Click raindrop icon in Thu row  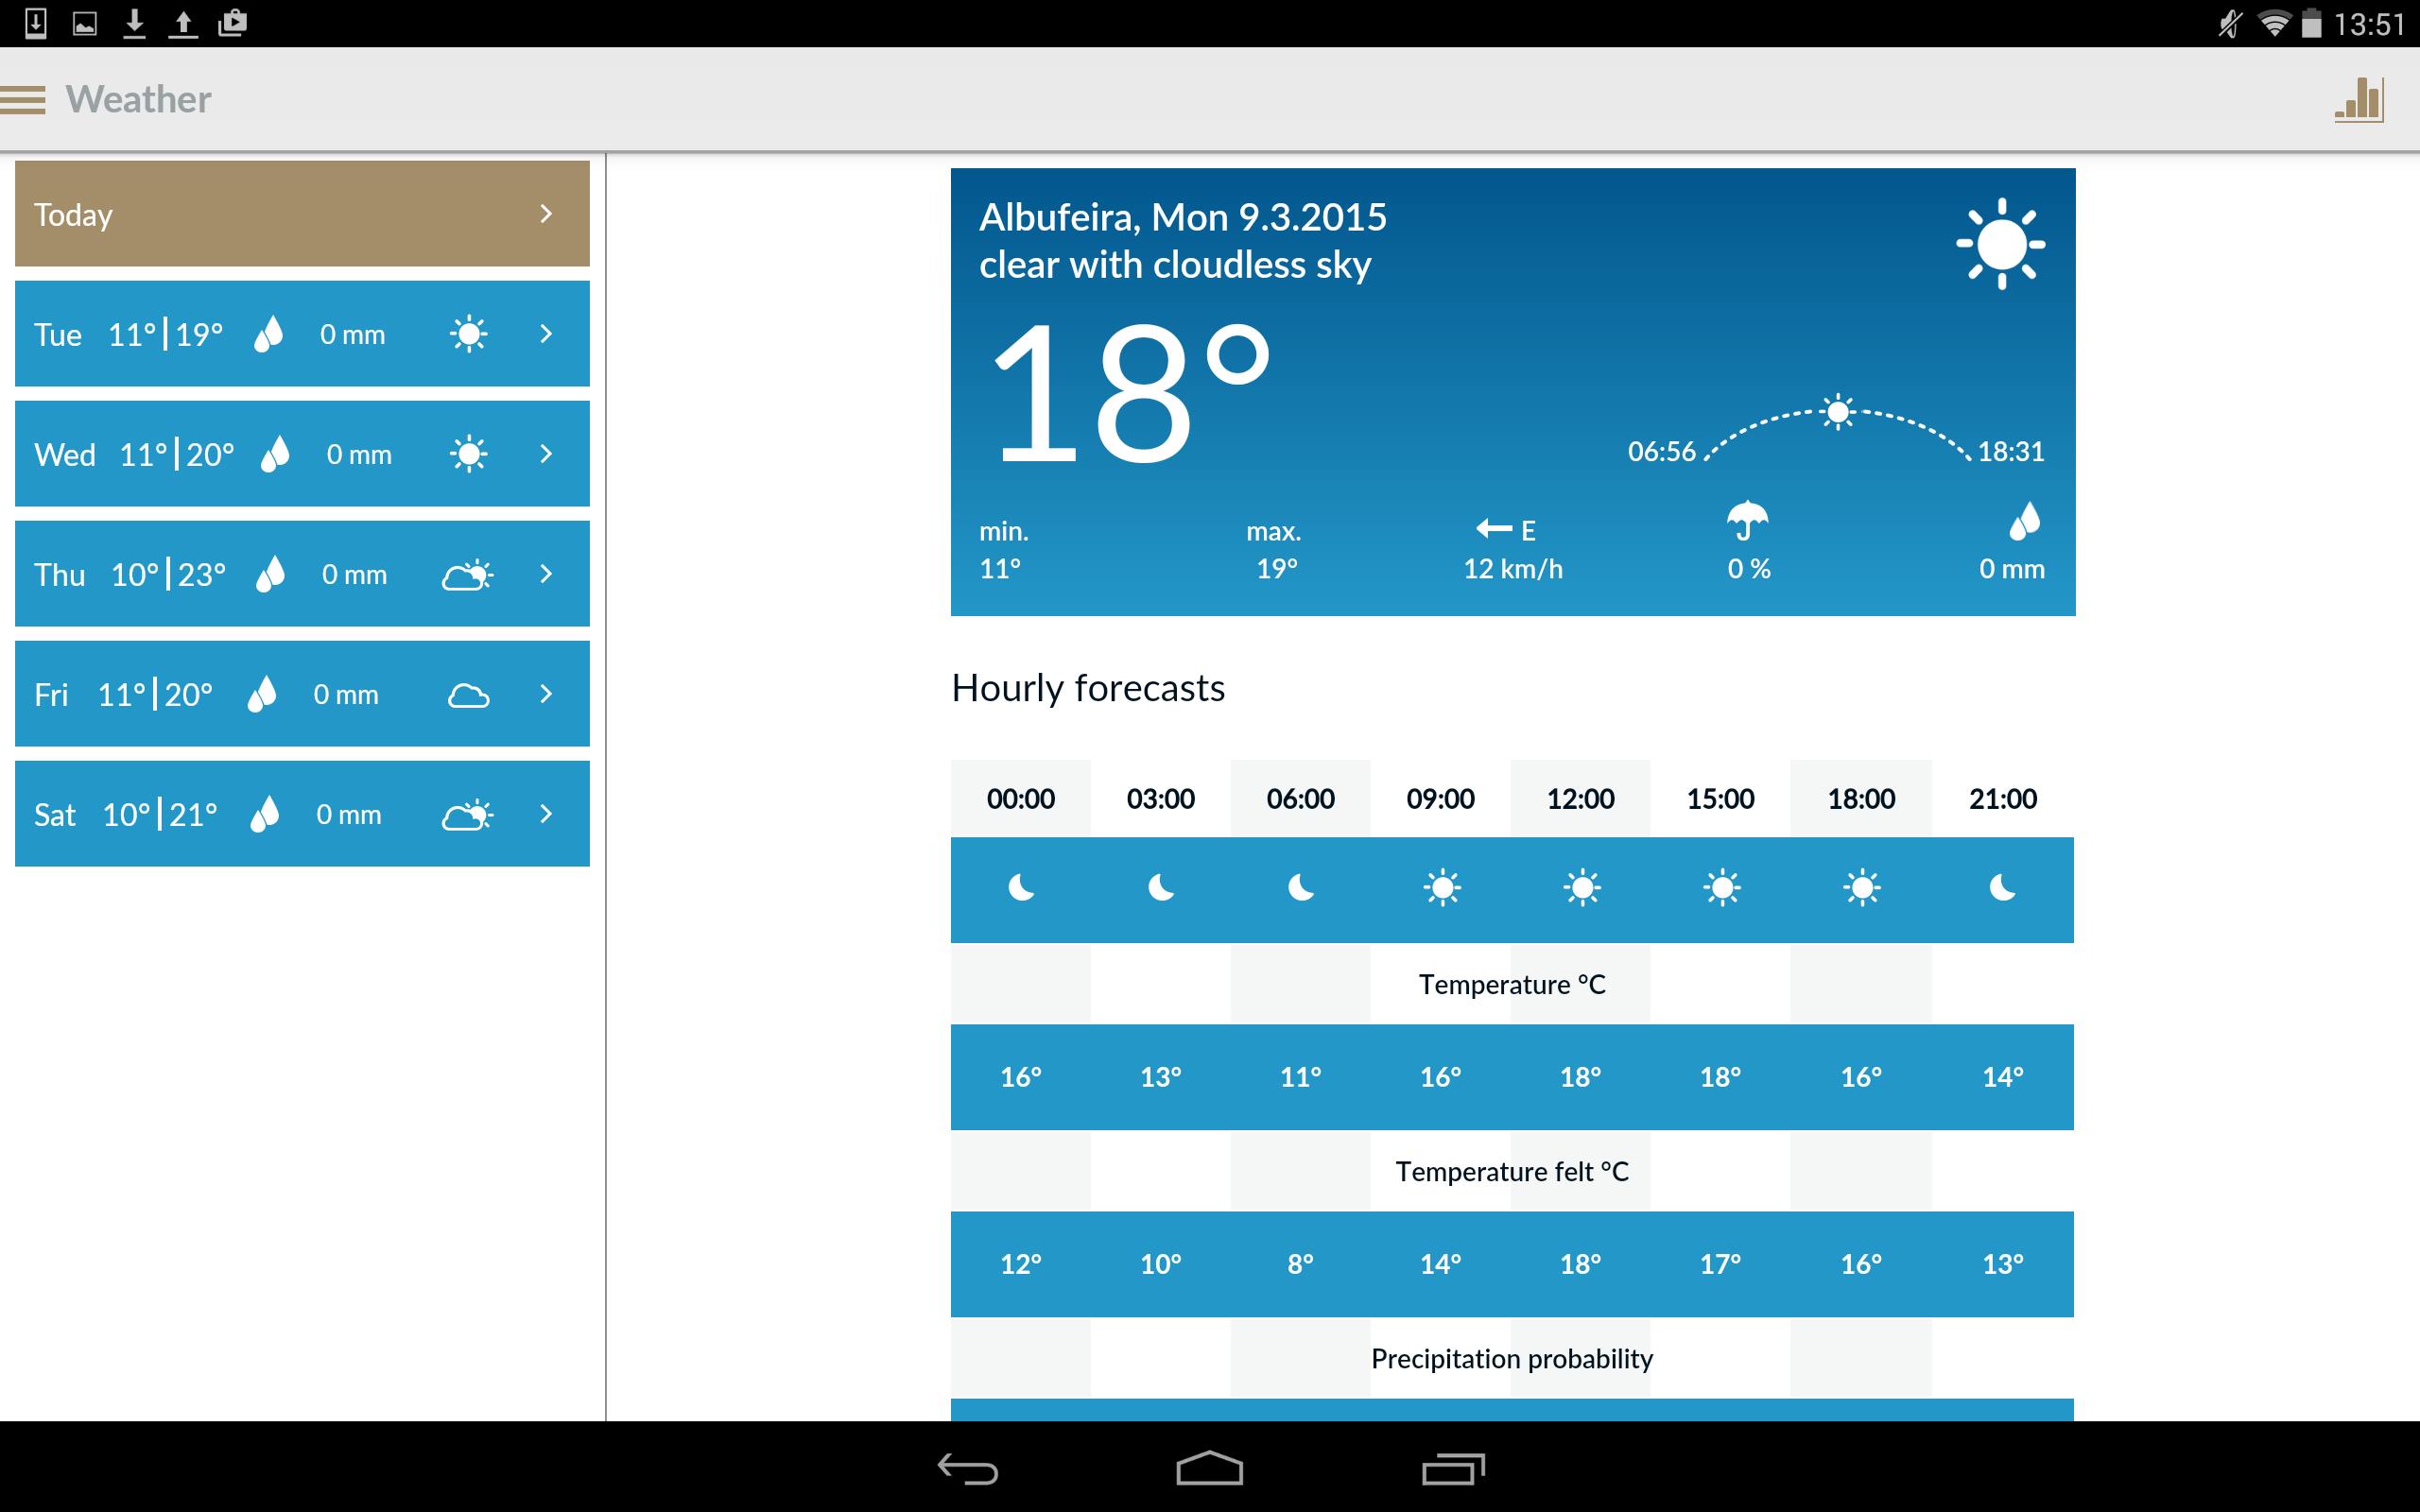click(x=271, y=574)
